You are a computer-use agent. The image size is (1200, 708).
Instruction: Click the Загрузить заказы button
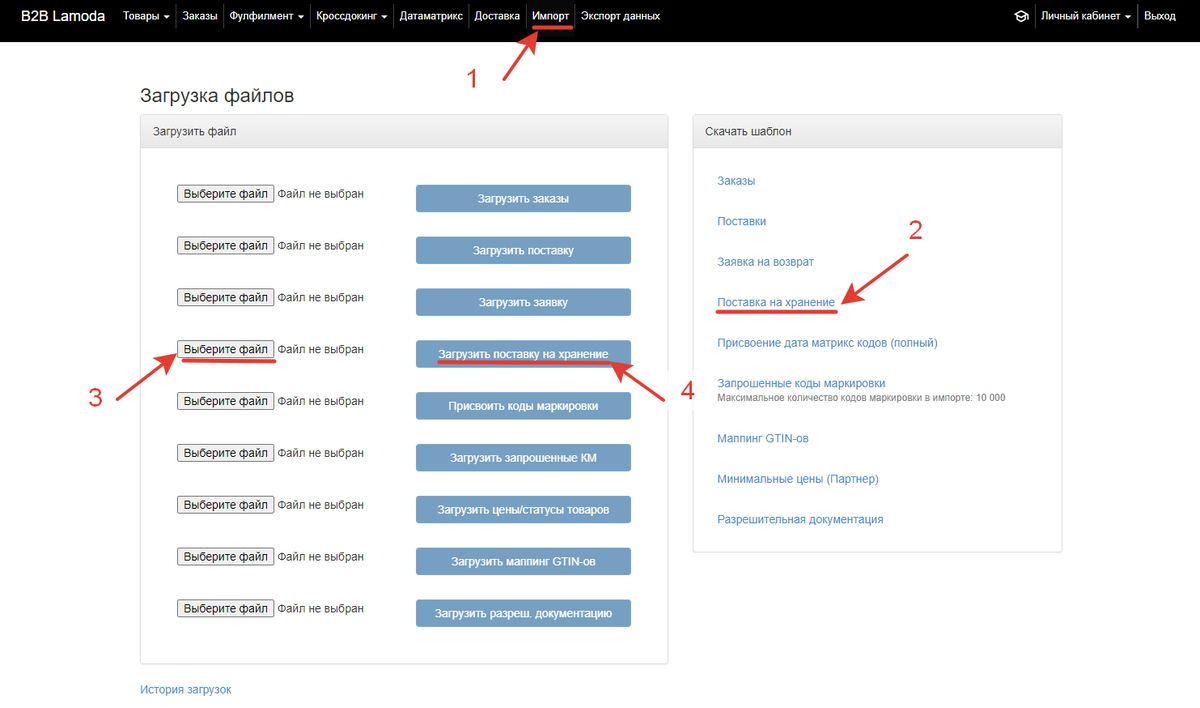[x=523, y=198]
